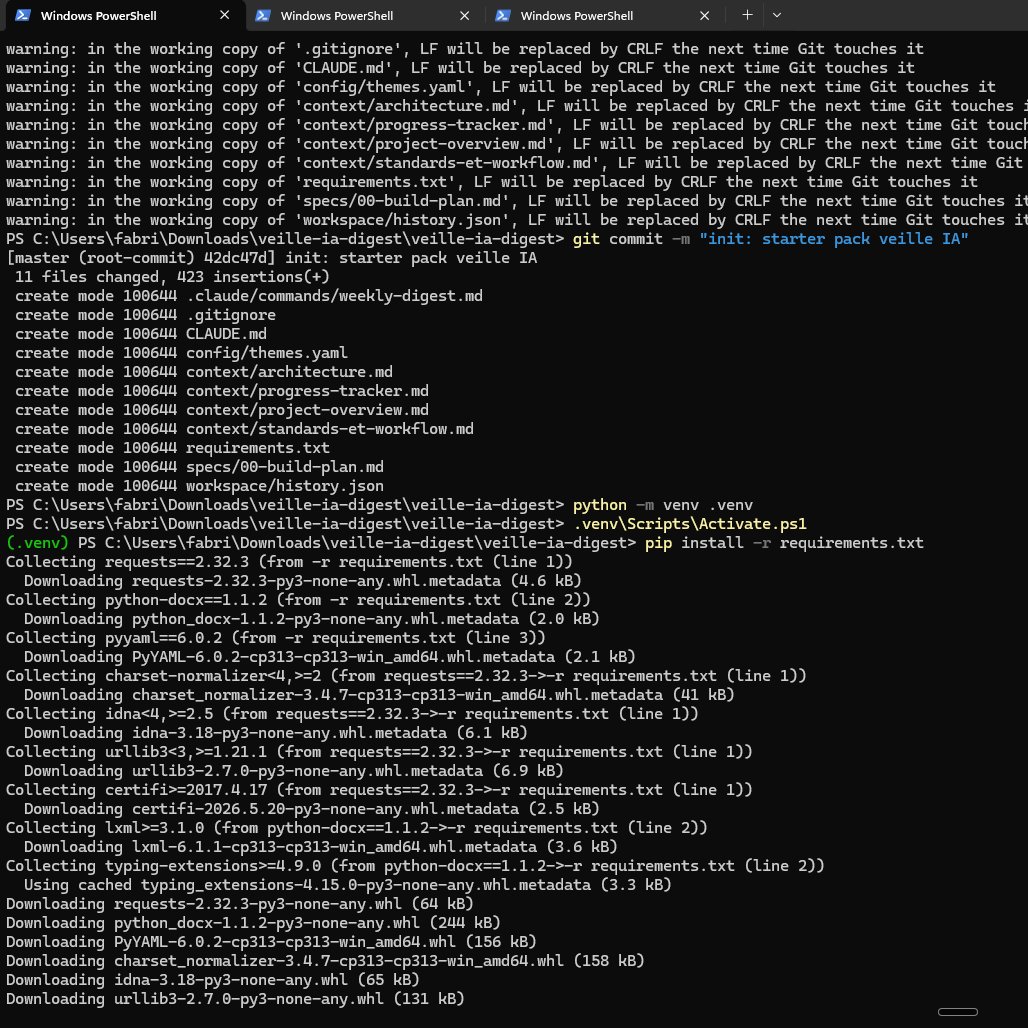Click the 'pip install -r requirements.txt' command
The height and width of the screenshot is (1028, 1028).
pyautogui.click(x=784, y=544)
